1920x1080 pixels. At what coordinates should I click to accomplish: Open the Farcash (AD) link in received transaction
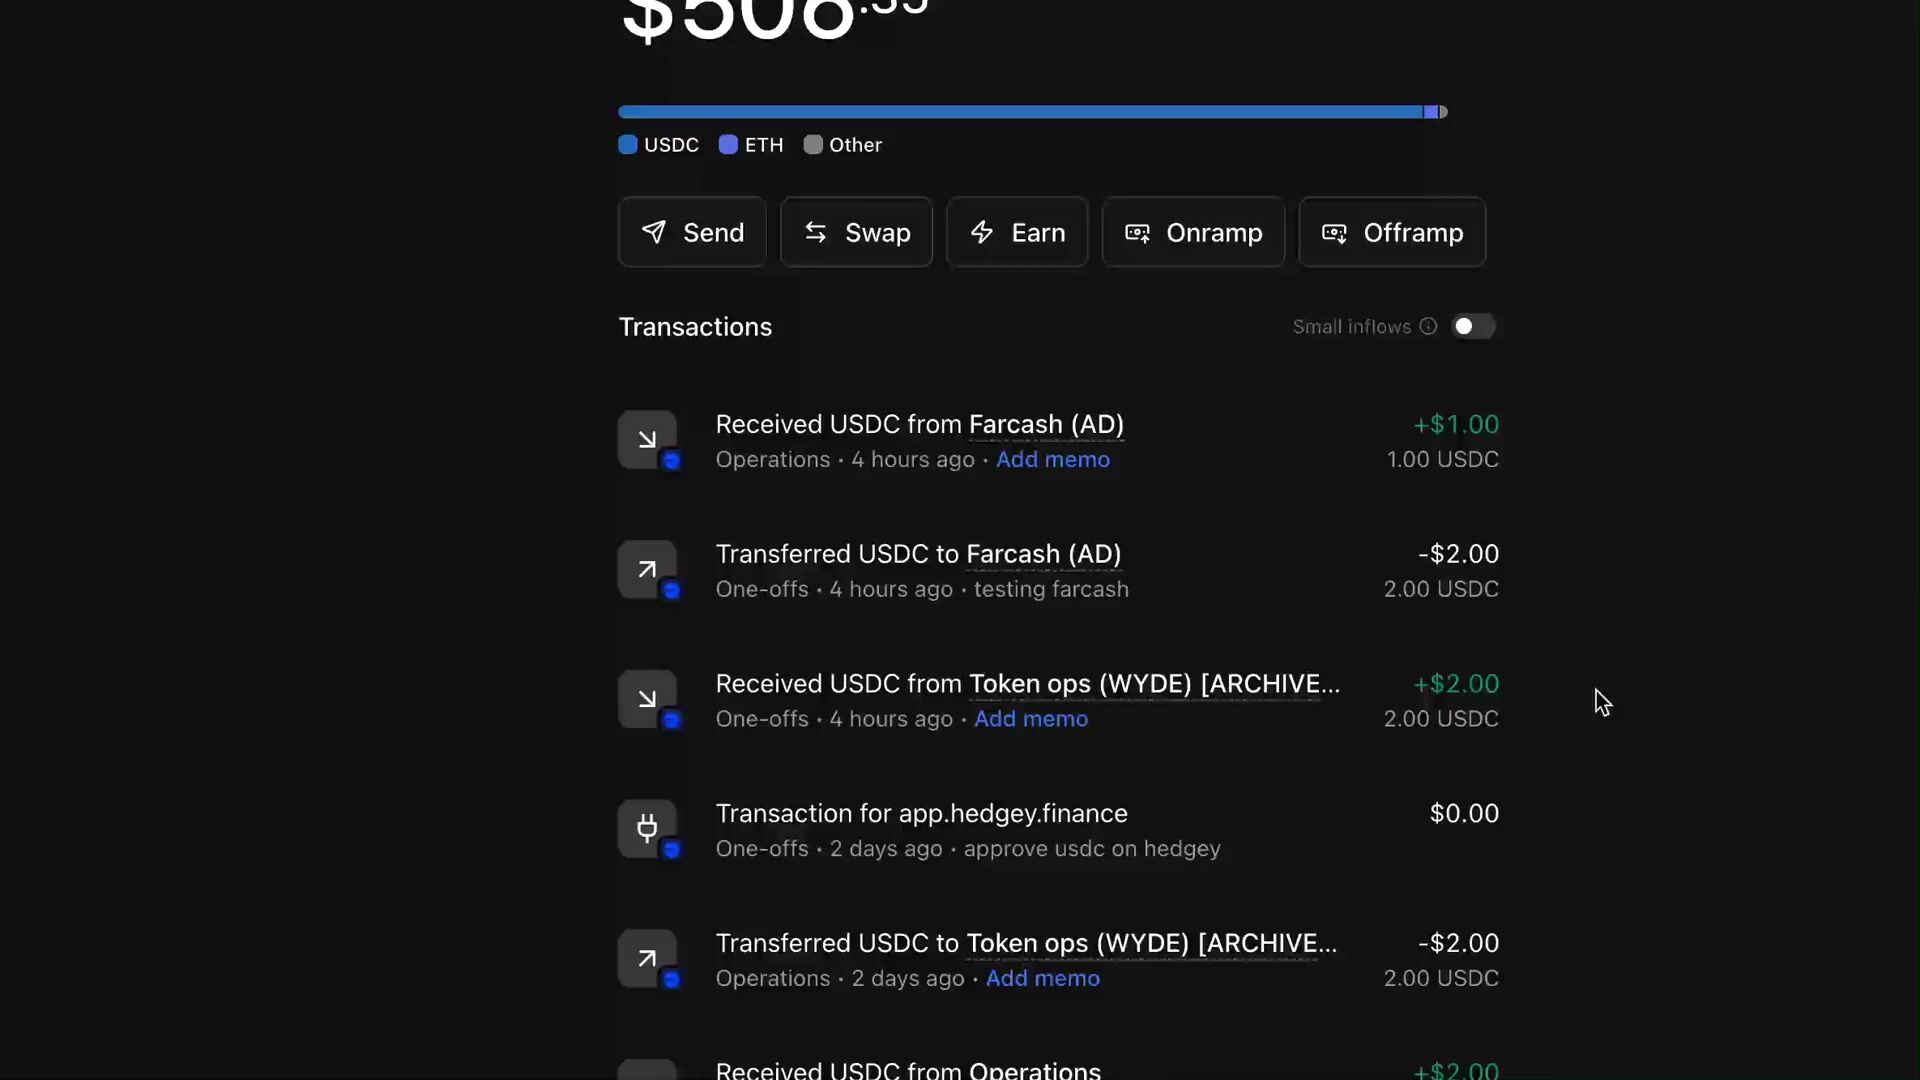pos(1045,425)
